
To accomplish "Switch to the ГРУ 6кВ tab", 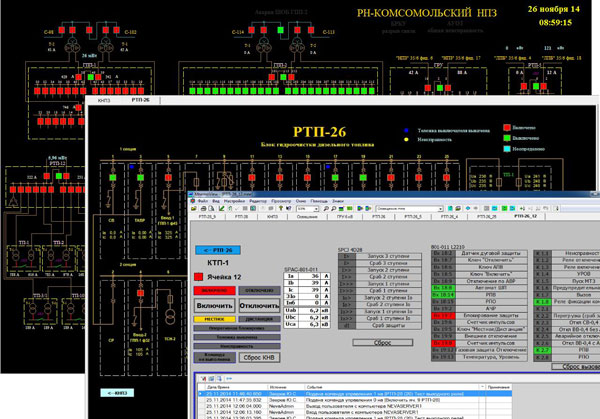I will tap(344, 217).
